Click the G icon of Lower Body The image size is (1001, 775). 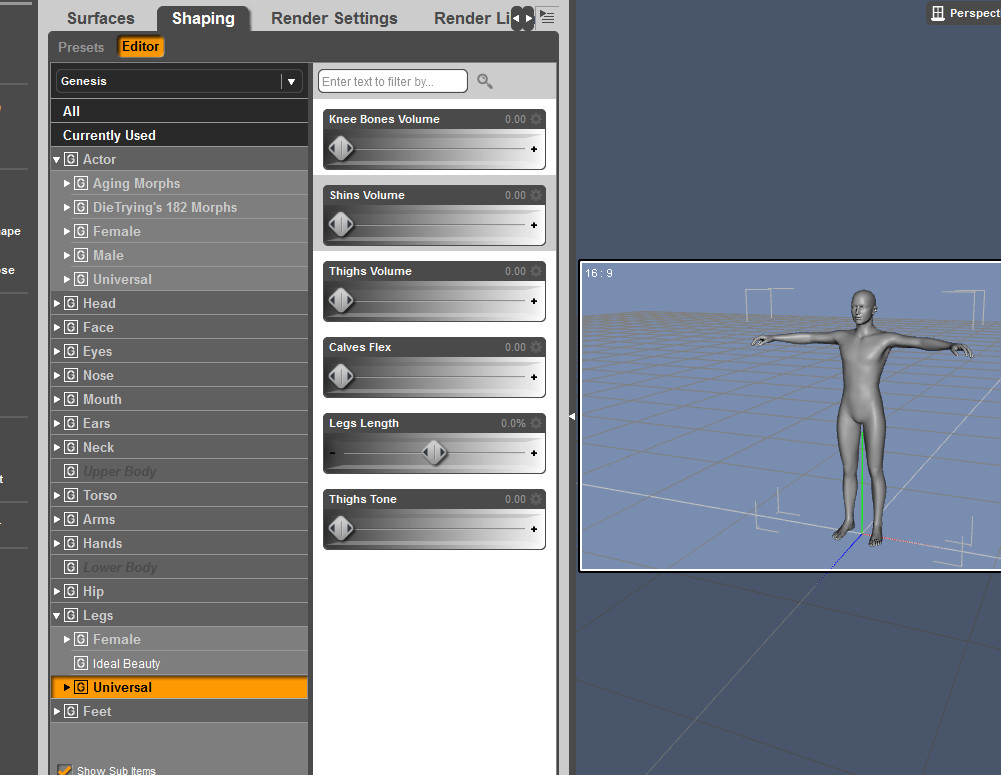71,567
